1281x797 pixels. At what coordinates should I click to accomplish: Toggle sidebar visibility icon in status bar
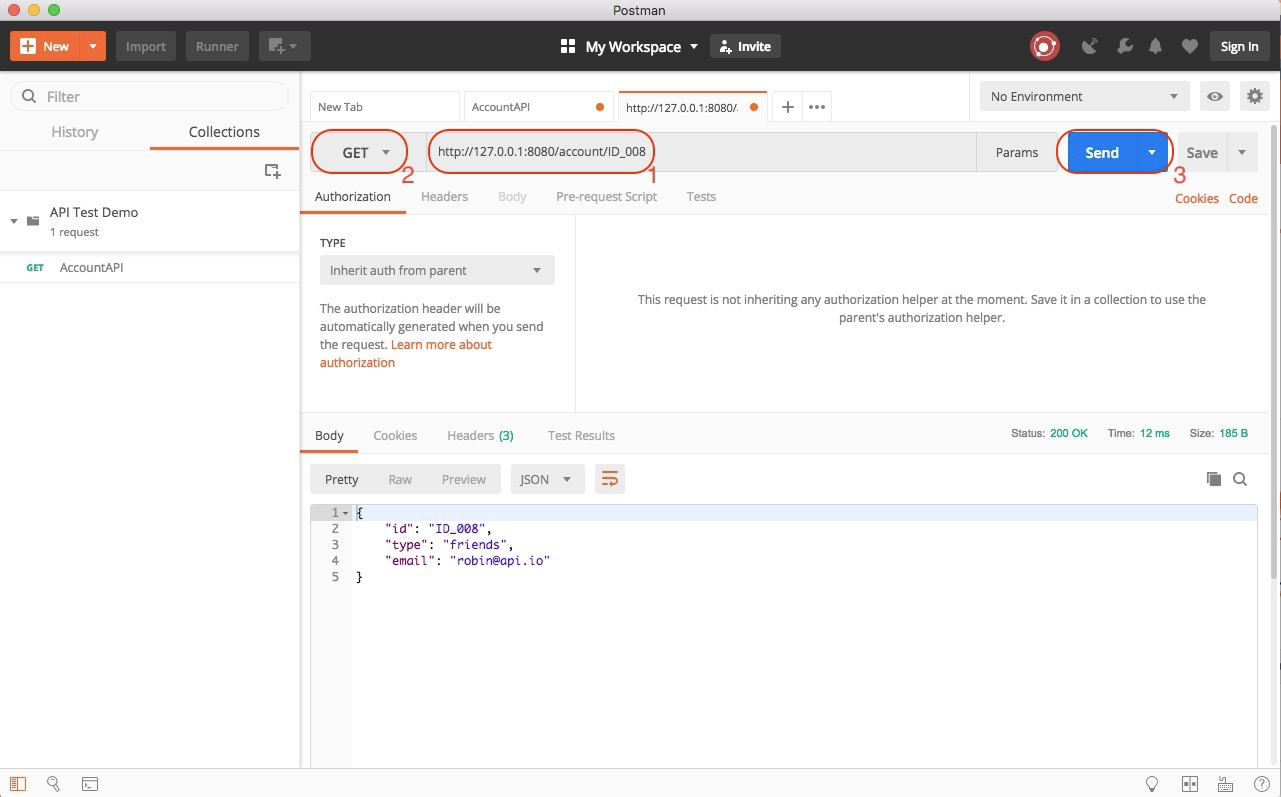18,784
